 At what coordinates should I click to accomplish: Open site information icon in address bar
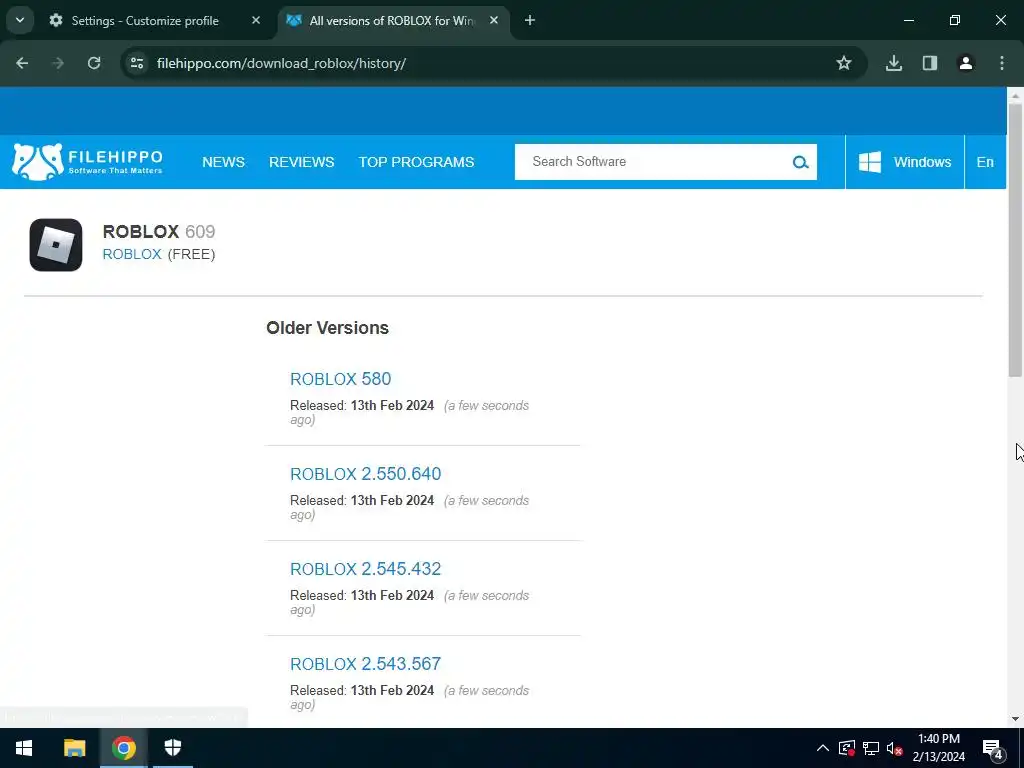[x=137, y=63]
